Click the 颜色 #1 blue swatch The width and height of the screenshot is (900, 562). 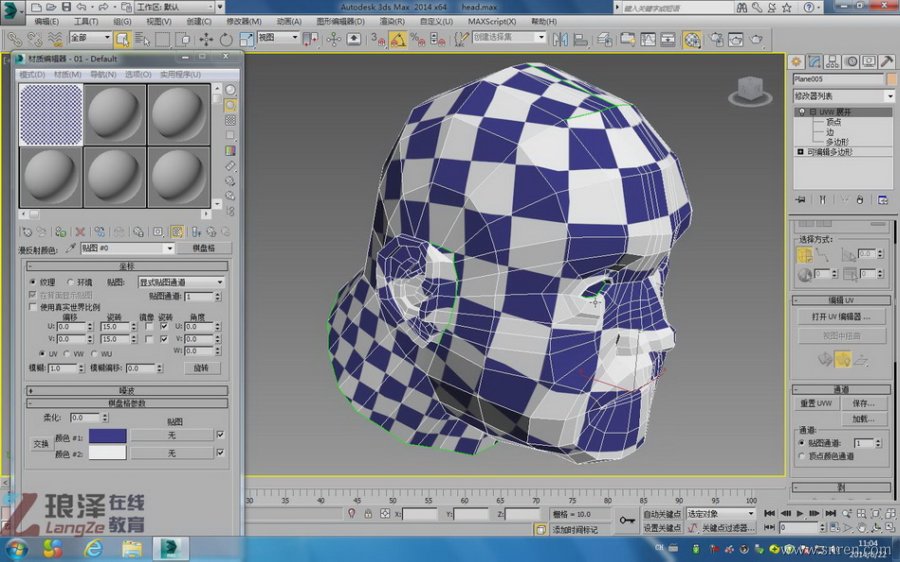pyautogui.click(x=107, y=436)
